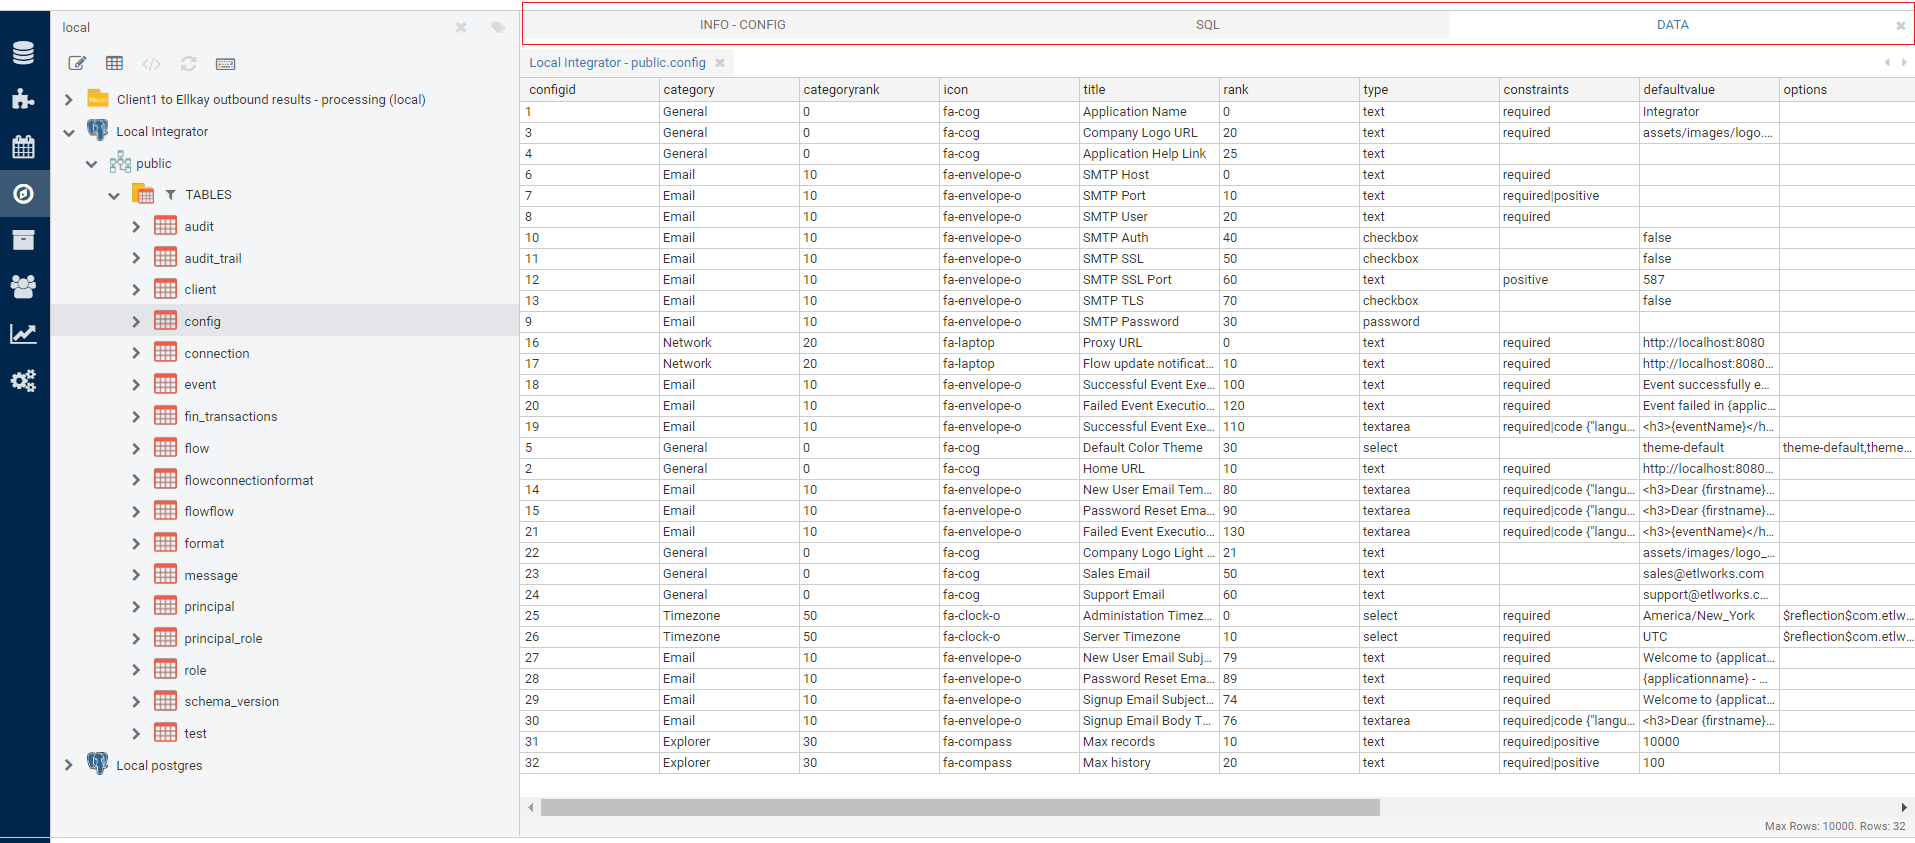Viewport: 1915px width, 843px height.
Task: Sort by the defaultvalue column header
Action: click(x=1709, y=89)
